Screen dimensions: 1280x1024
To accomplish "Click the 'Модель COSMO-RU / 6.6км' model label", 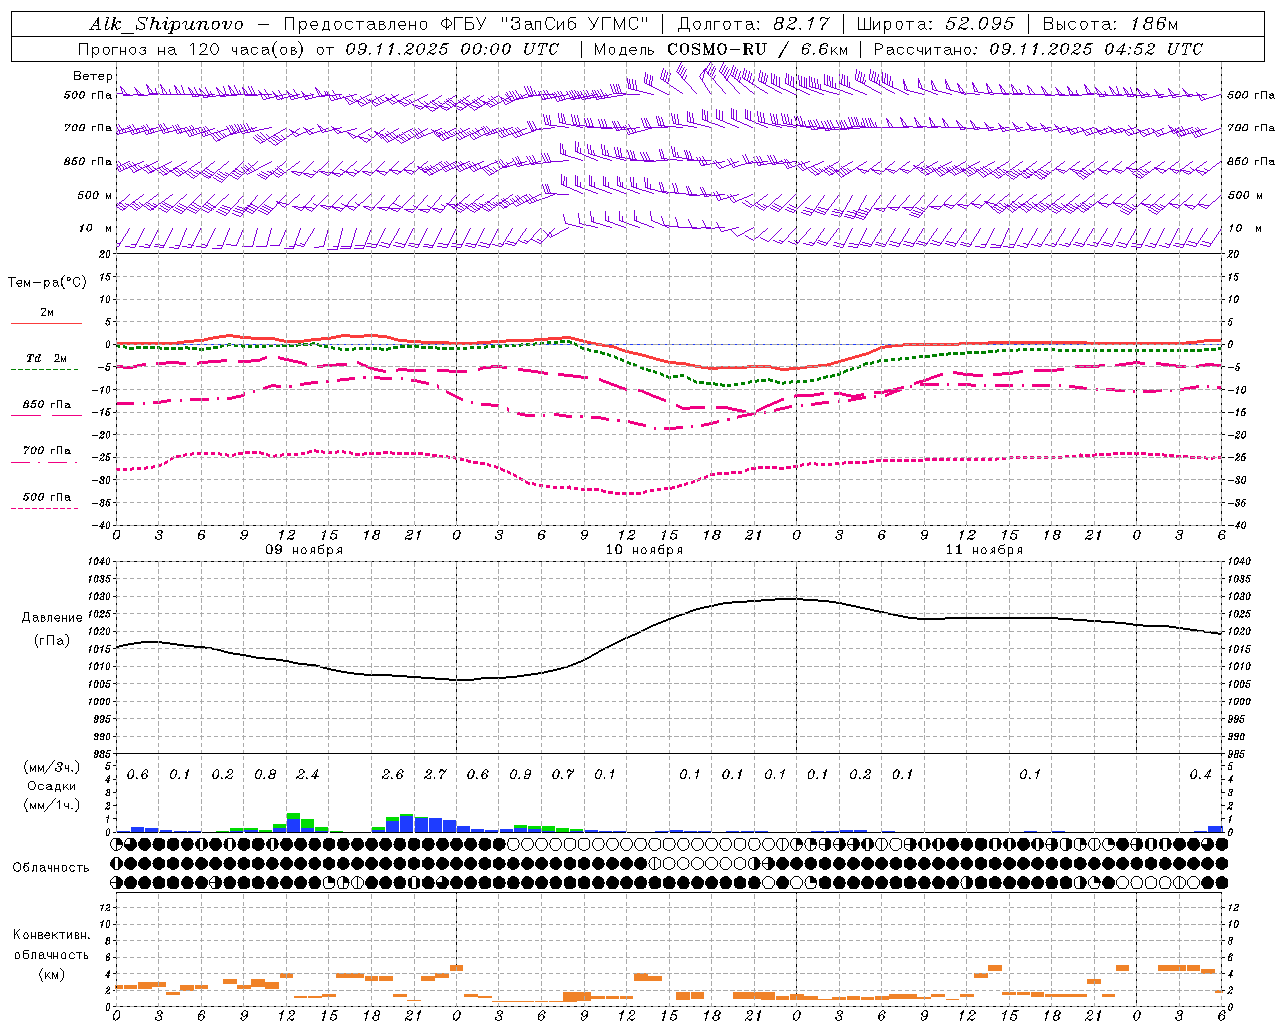I will click(721, 49).
